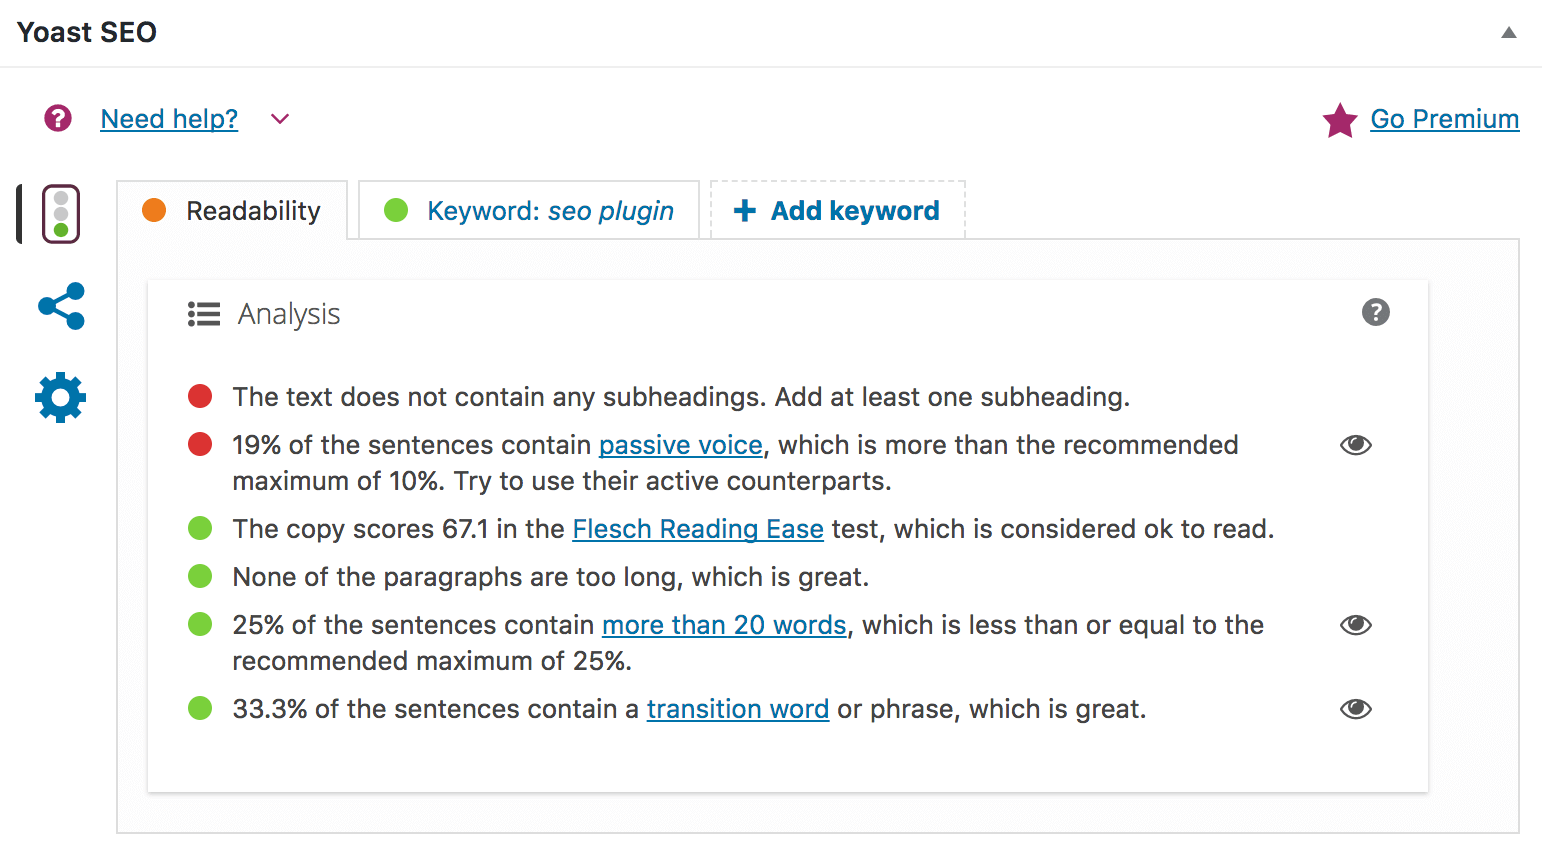Click the green bullet for 25% sentences result

click(x=200, y=624)
